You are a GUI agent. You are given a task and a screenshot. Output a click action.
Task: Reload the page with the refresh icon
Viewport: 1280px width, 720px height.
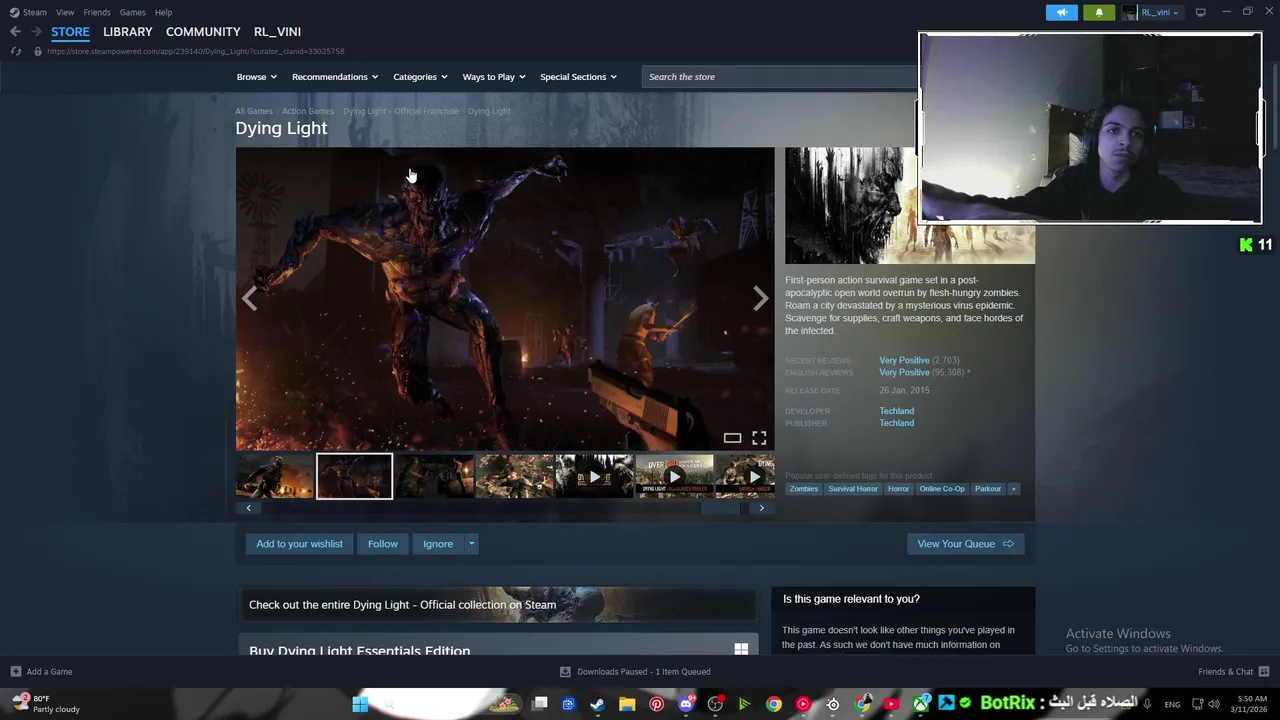click(15, 51)
